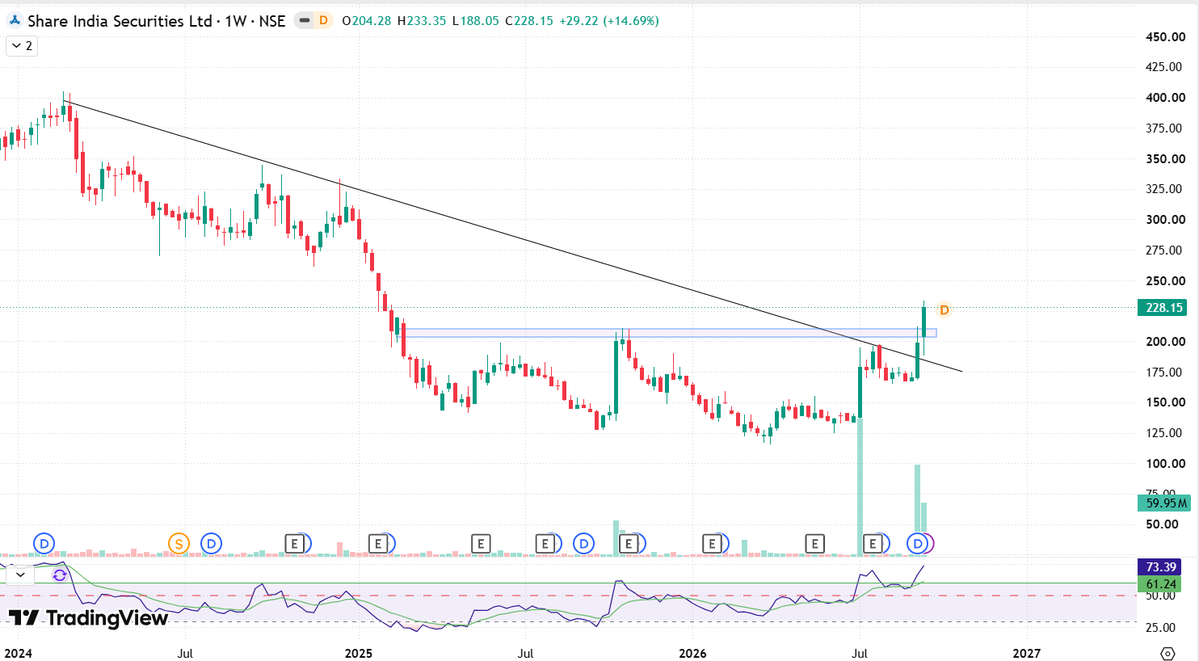Select the blue horizontal resistance rectangle drawing

click(668, 333)
